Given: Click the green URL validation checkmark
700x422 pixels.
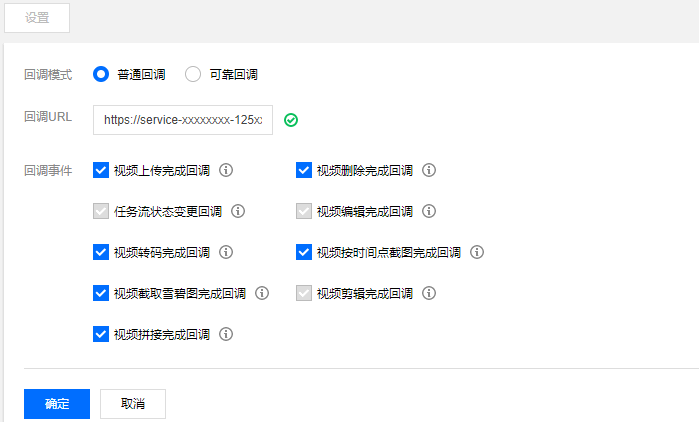Looking at the screenshot, I should tap(291, 120).
